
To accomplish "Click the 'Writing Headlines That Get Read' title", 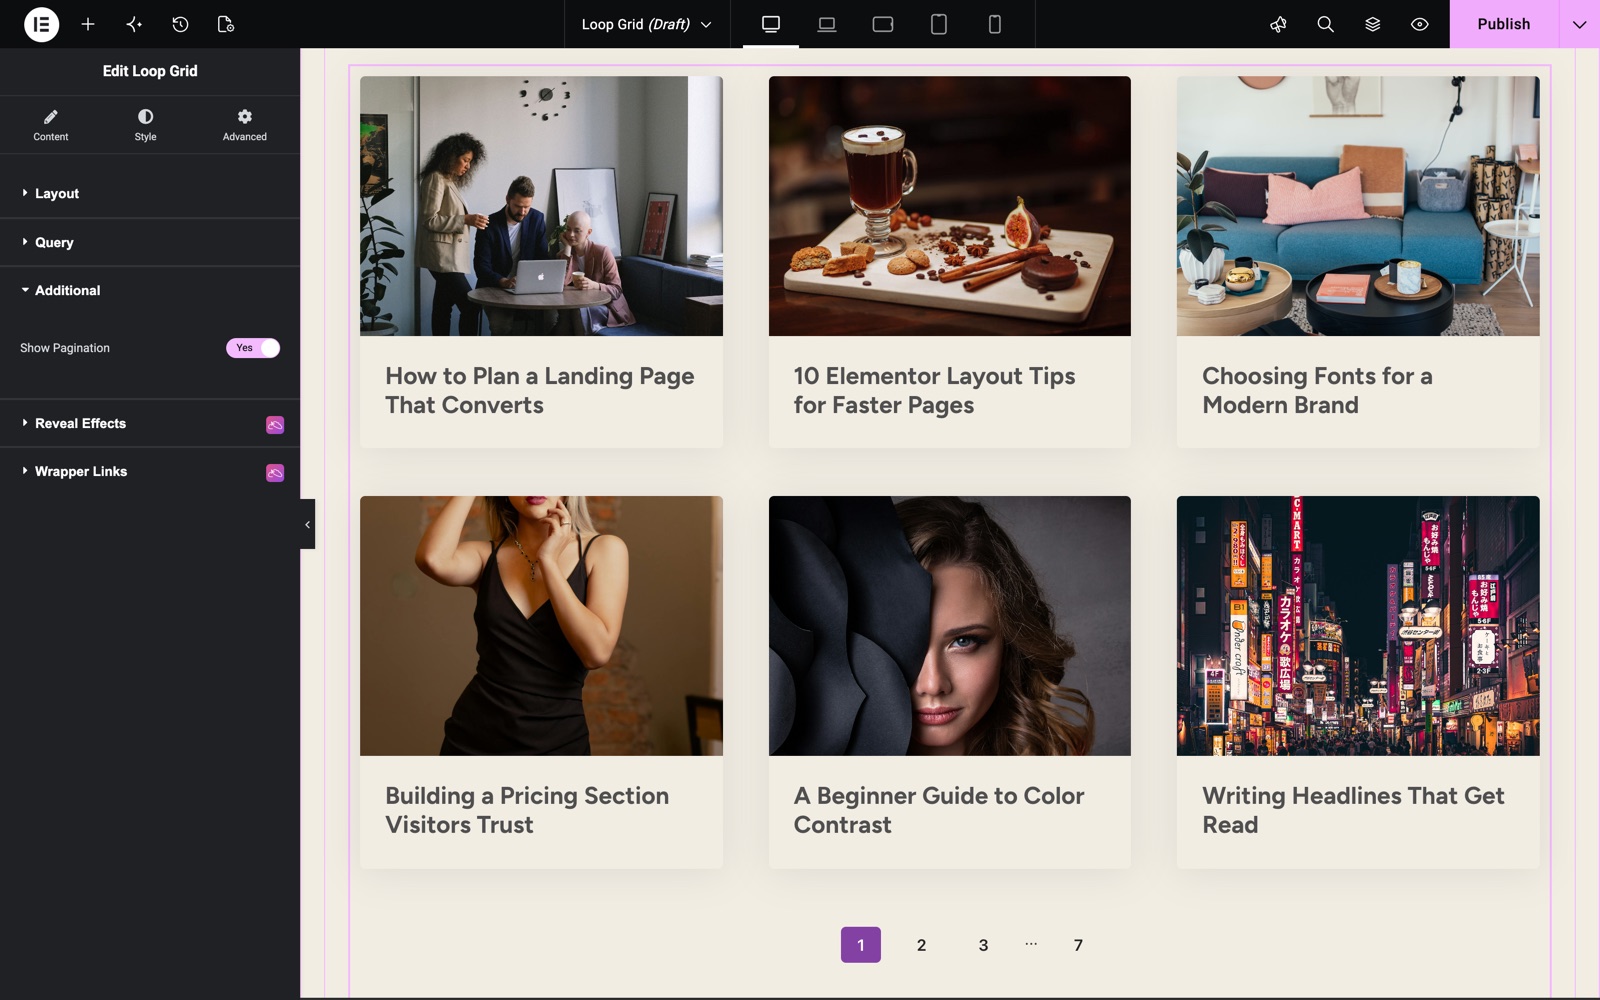I will click(1353, 810).
